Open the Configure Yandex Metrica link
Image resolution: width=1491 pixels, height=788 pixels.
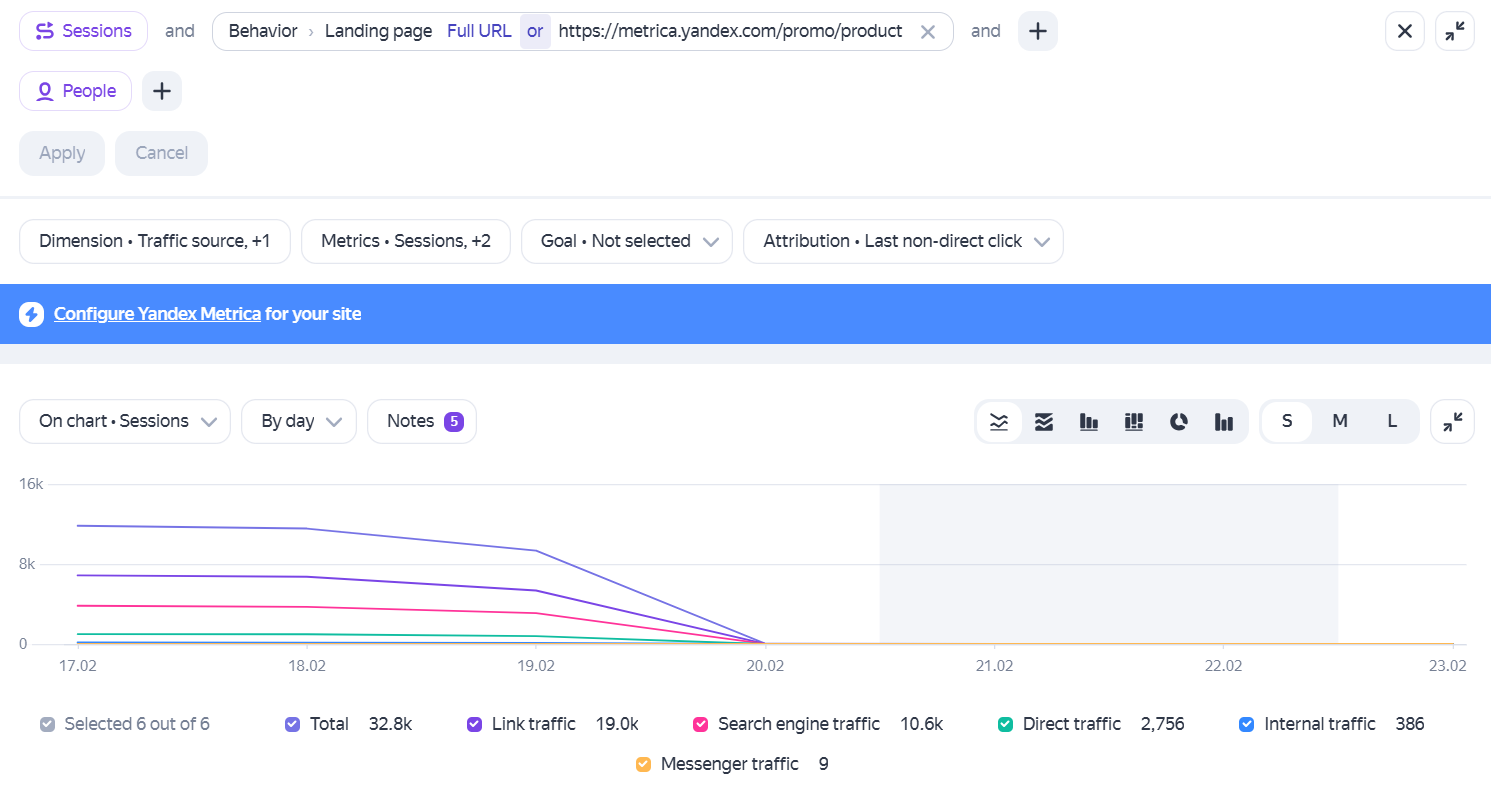tap(157, 314)
